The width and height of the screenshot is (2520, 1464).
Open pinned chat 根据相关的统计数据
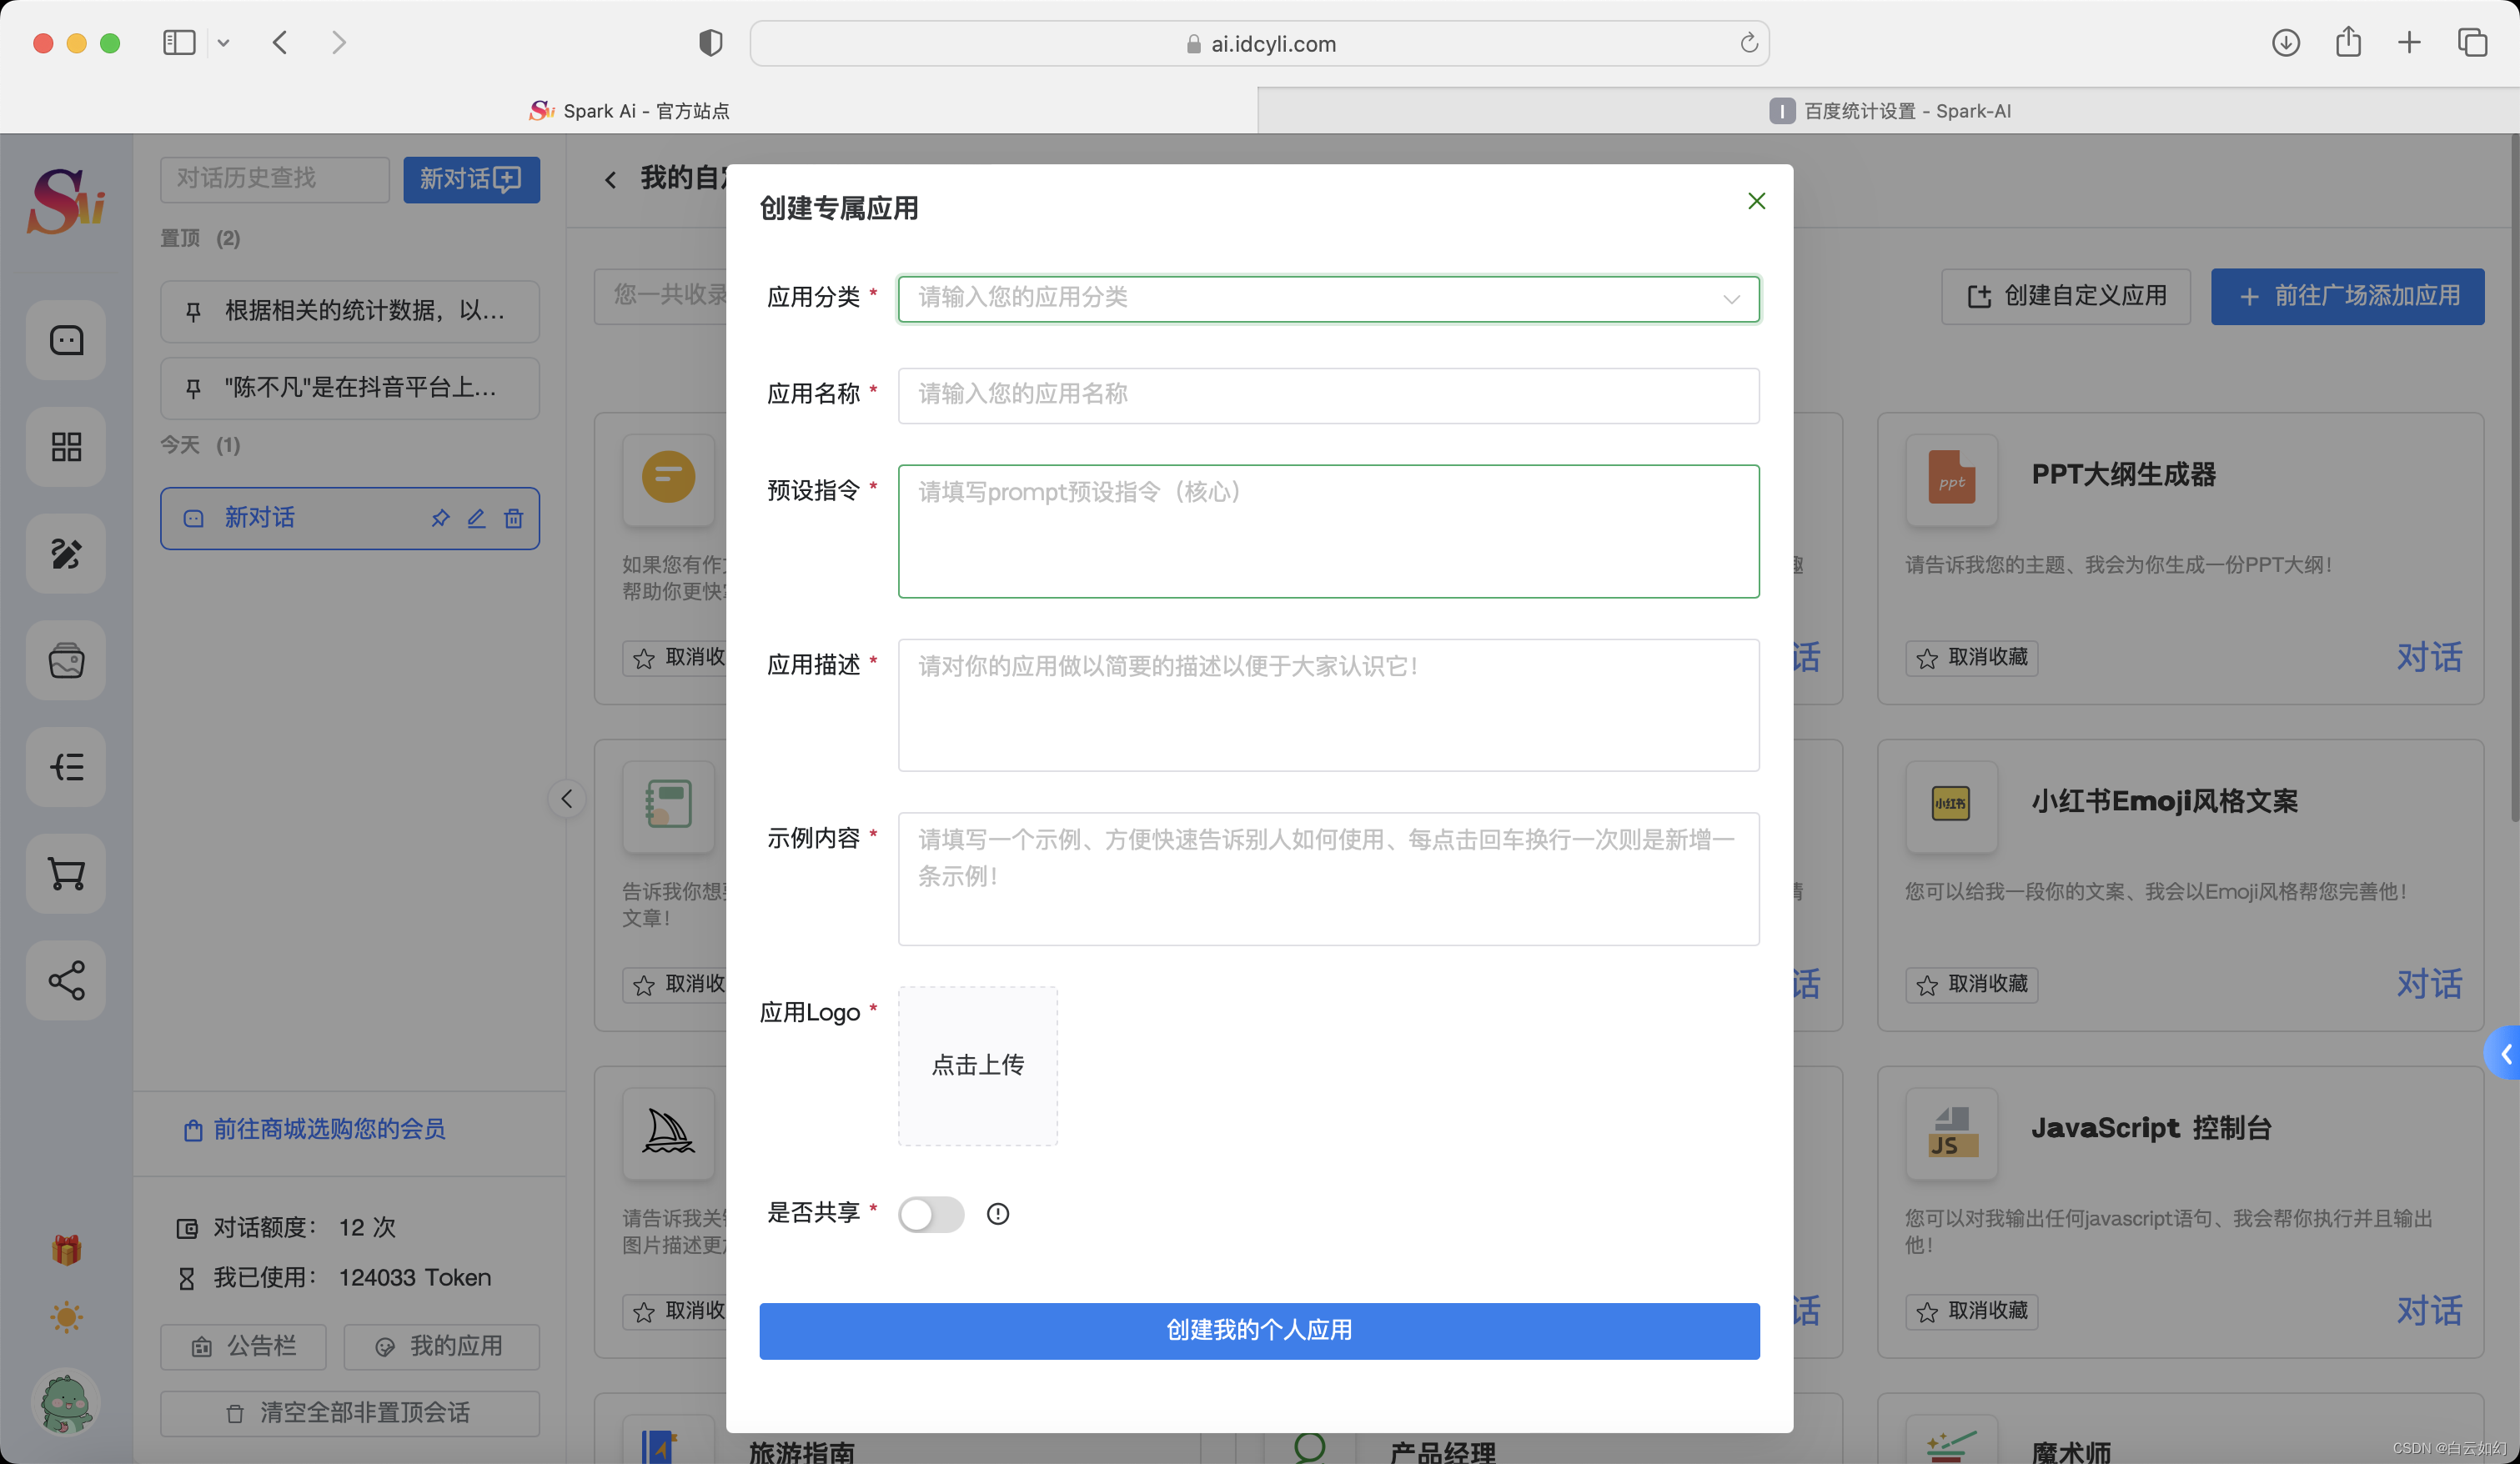coord(350,311)
